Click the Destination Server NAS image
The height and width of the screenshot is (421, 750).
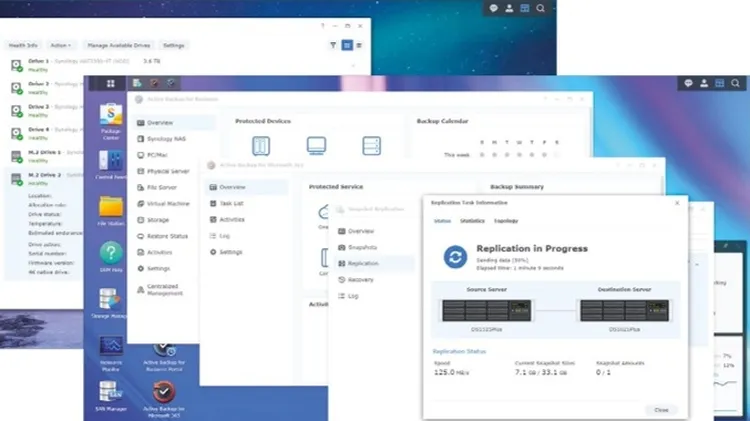pos(624,310)
